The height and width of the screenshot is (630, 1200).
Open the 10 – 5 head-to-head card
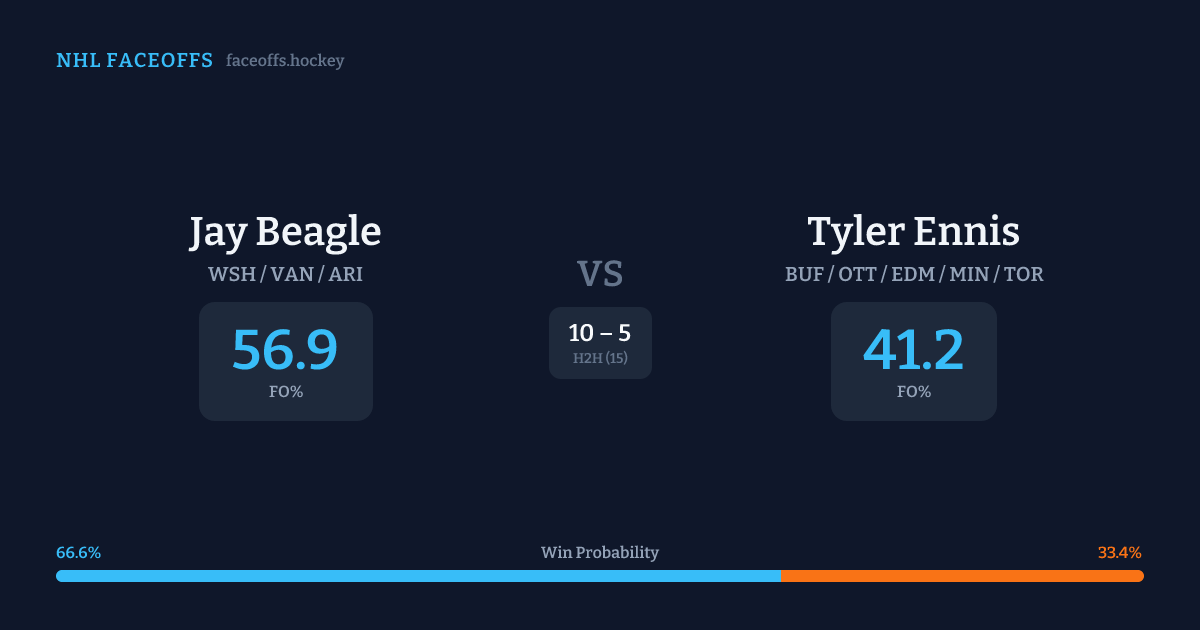pyautogui.click(x=600, y=343)
